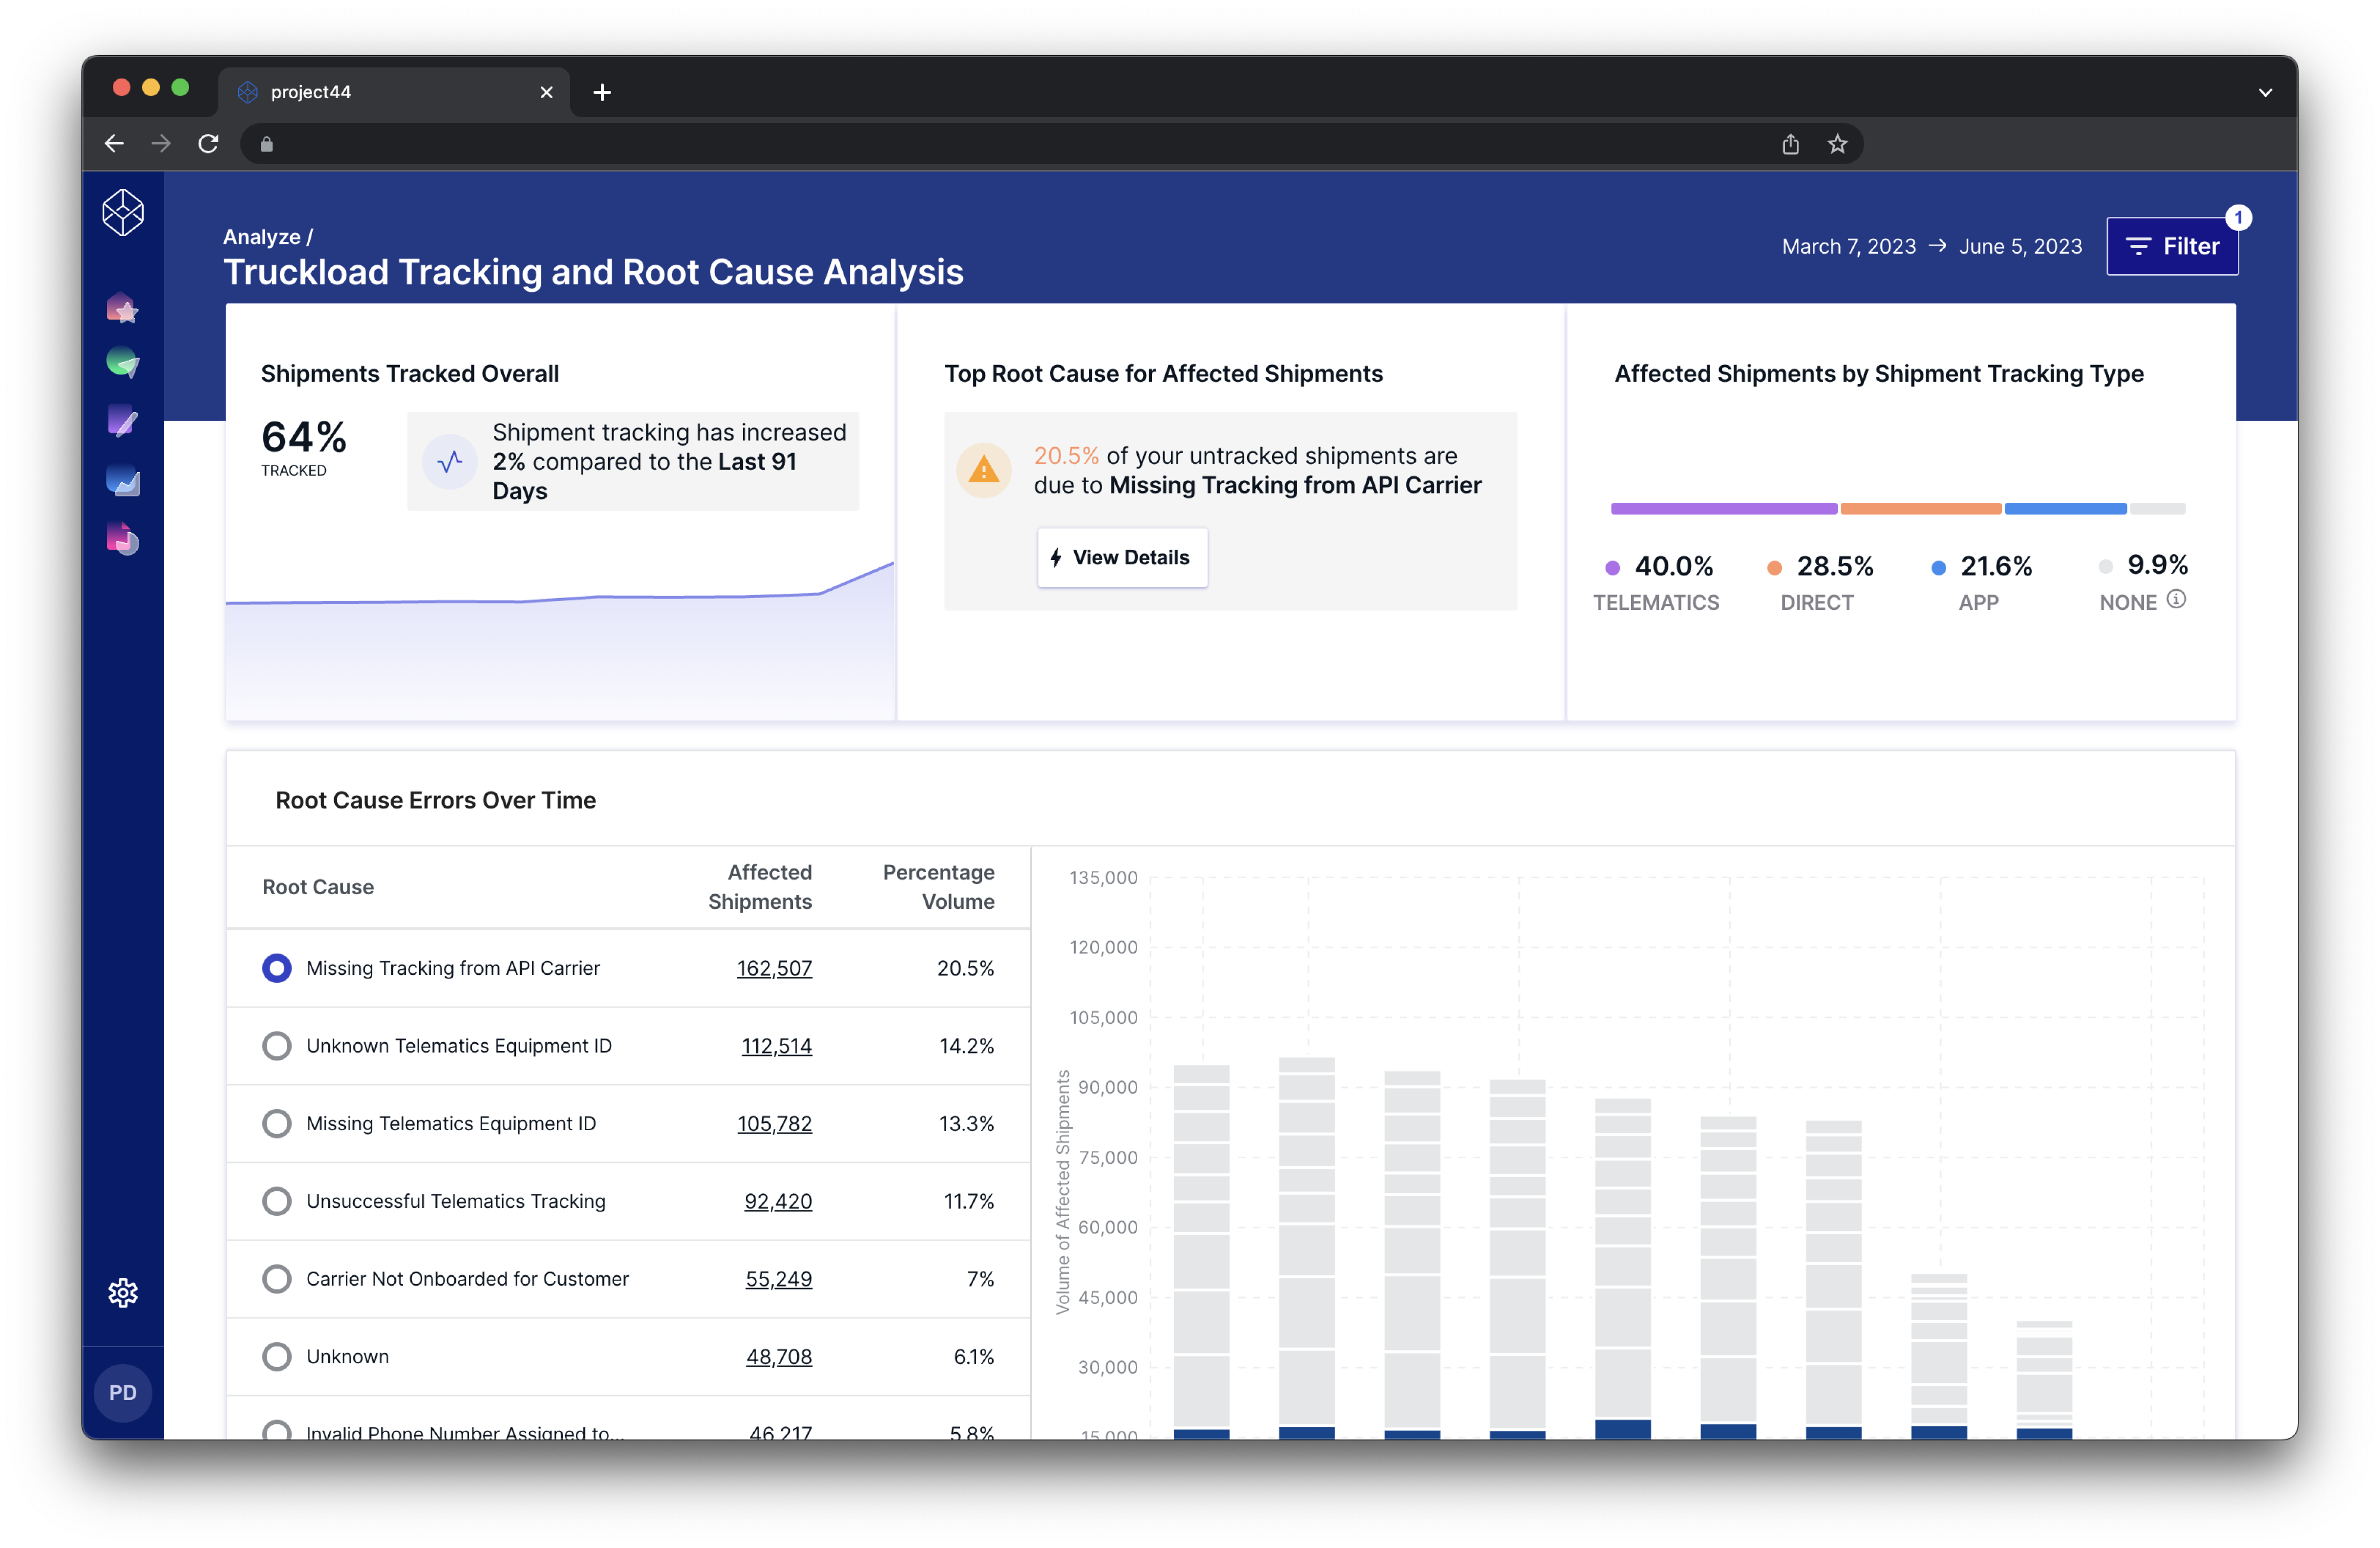Open the Analyze breadcrumb menu item
The height and width of the screenshot is (1548, 2380).
click(x=262, y=236)
